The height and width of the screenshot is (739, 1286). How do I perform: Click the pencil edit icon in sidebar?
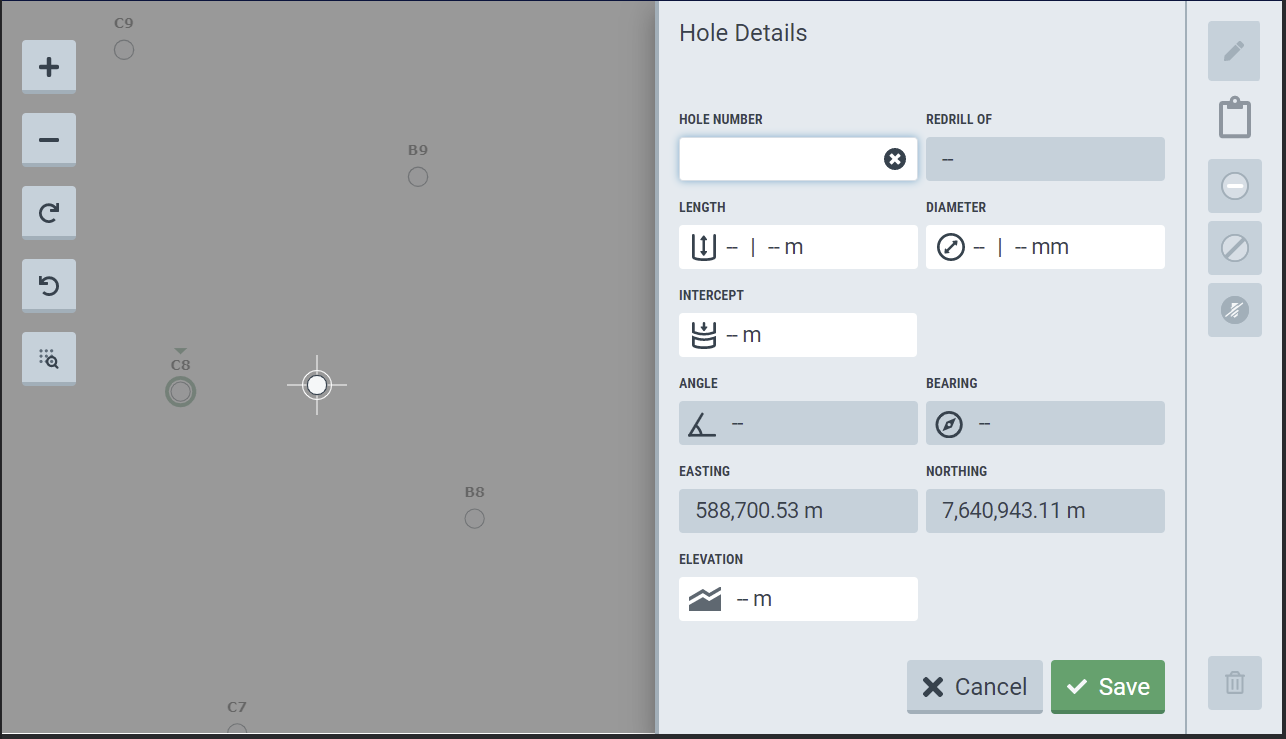1234,51
